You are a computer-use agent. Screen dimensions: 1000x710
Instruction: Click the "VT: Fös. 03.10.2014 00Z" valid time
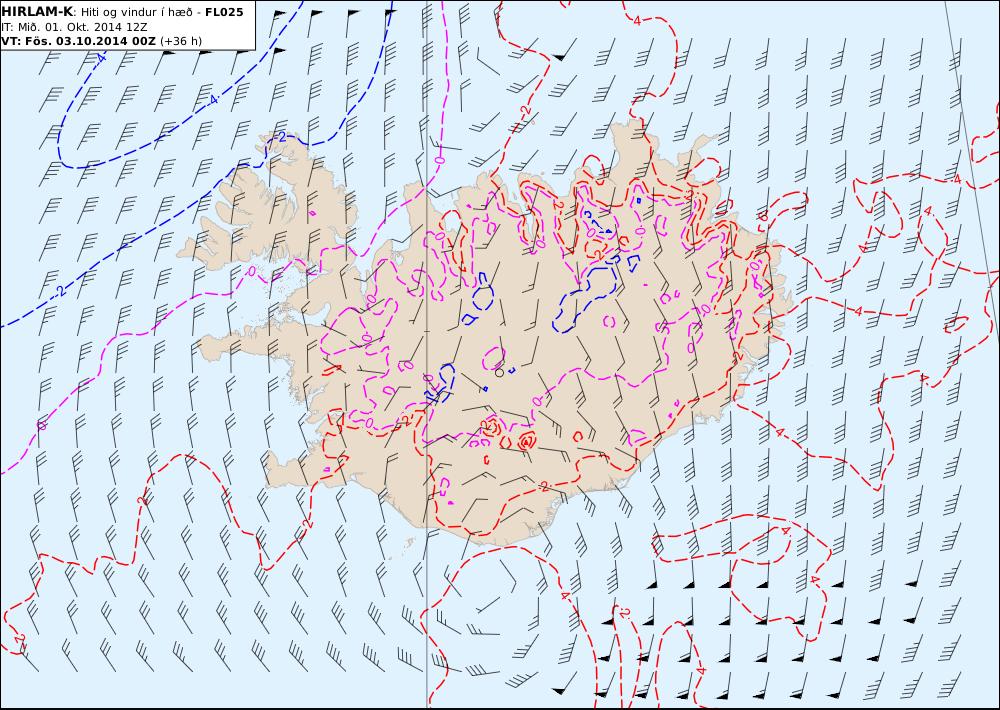[x=78, y=41]
